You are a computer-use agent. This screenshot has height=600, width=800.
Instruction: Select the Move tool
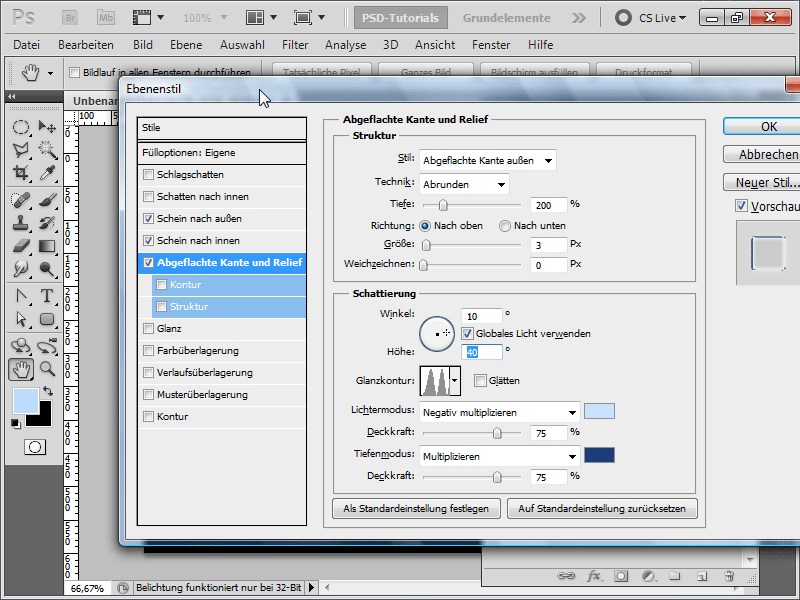[x=47, y=127]
